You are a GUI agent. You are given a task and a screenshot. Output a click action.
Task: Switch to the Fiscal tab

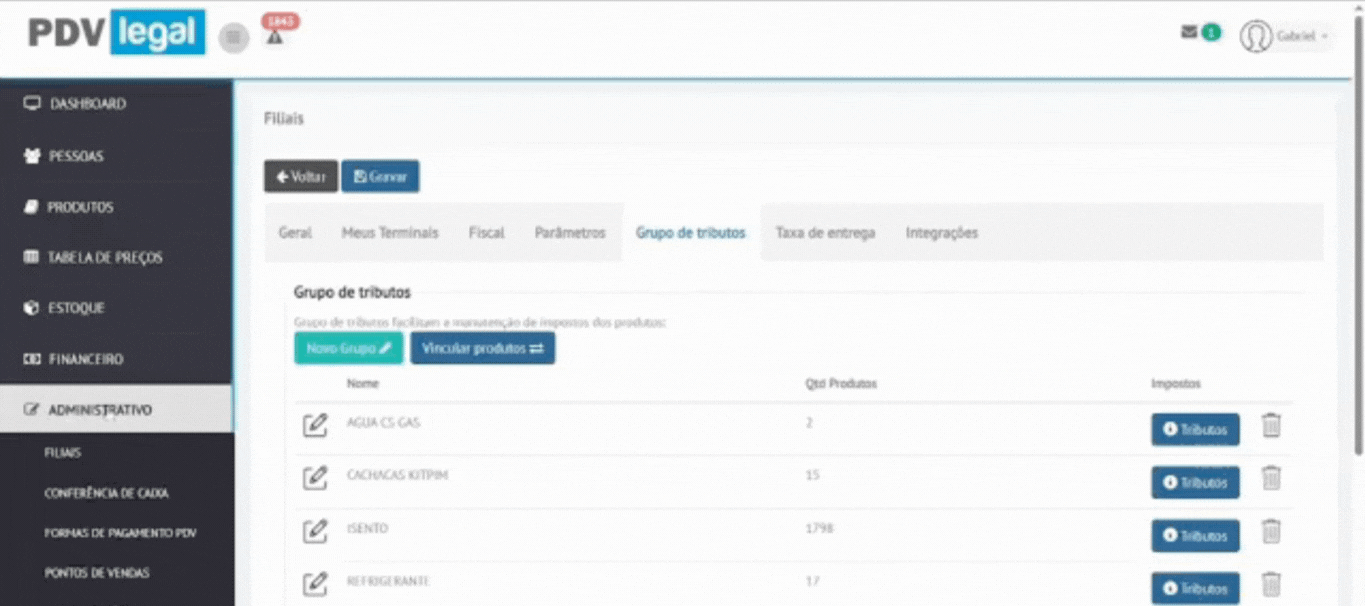[486, 233]
